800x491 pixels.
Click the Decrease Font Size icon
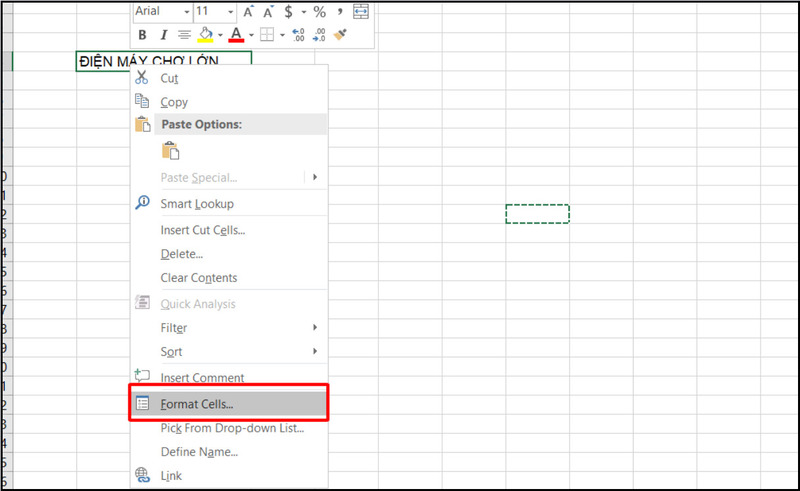click(x=270, y=12)
